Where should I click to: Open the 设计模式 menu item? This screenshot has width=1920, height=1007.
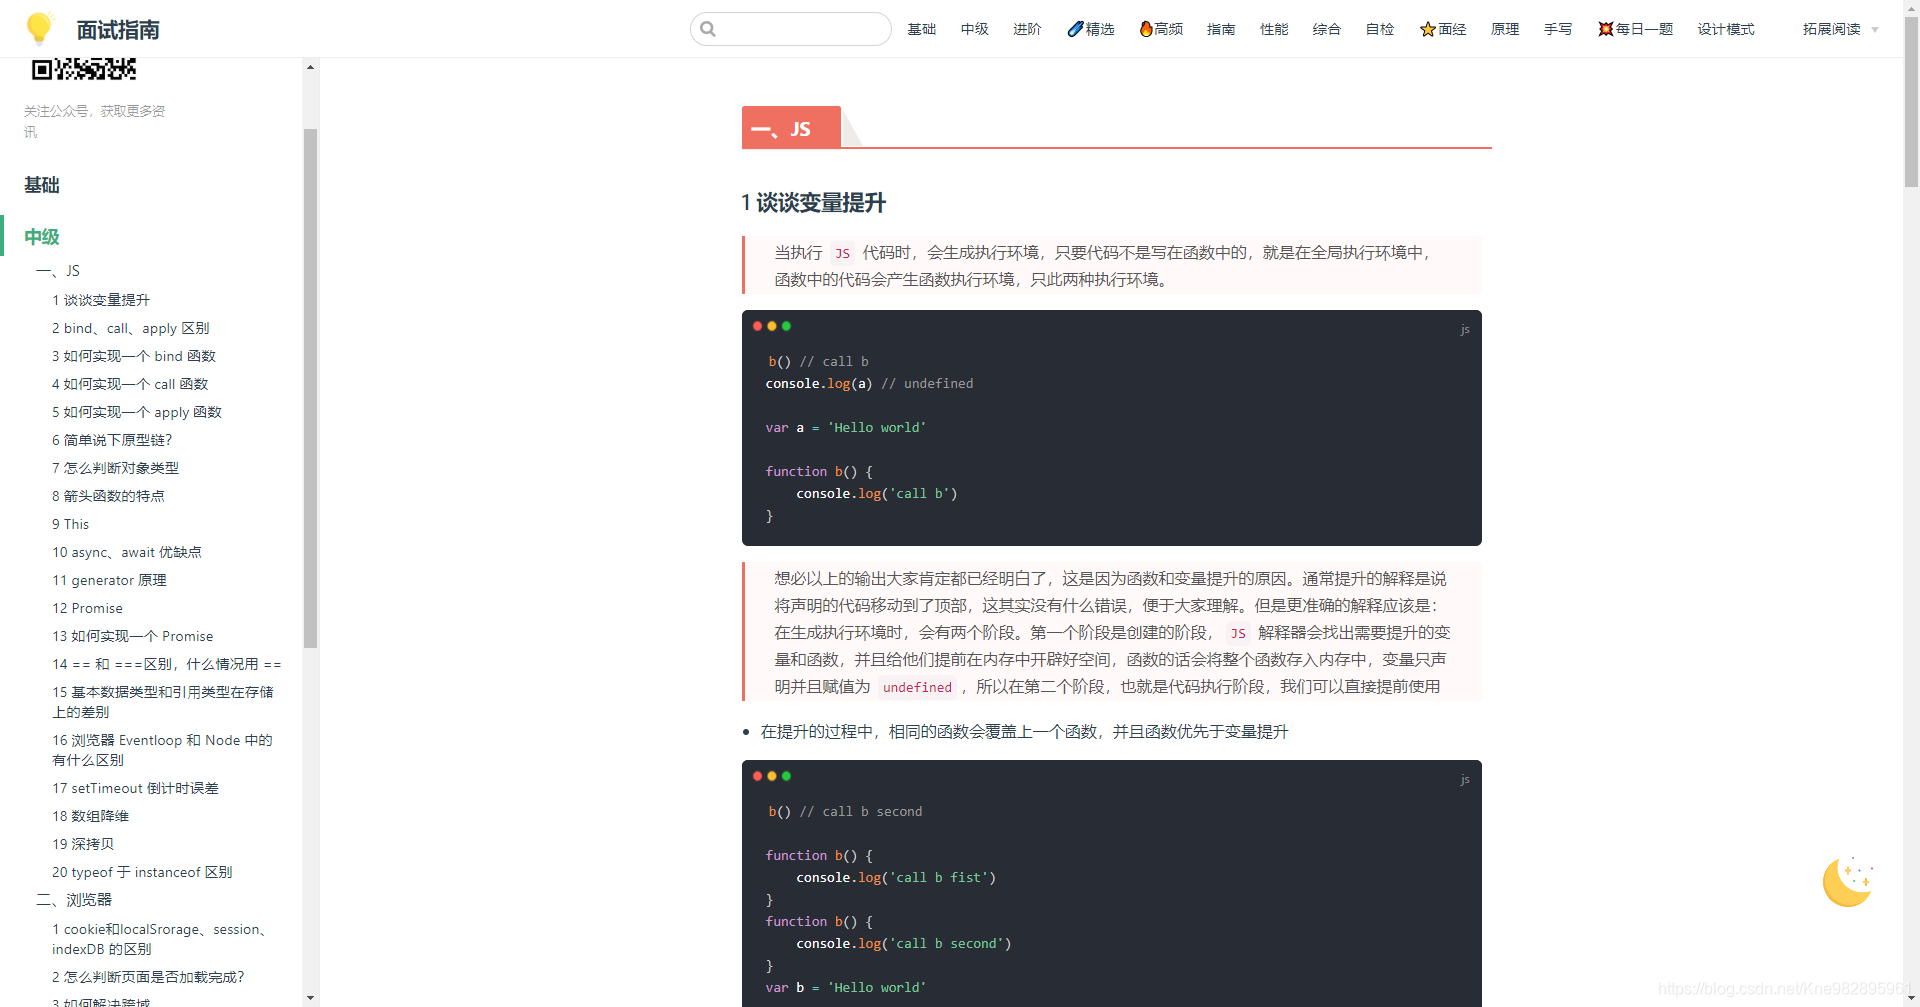click(1725, 29)
